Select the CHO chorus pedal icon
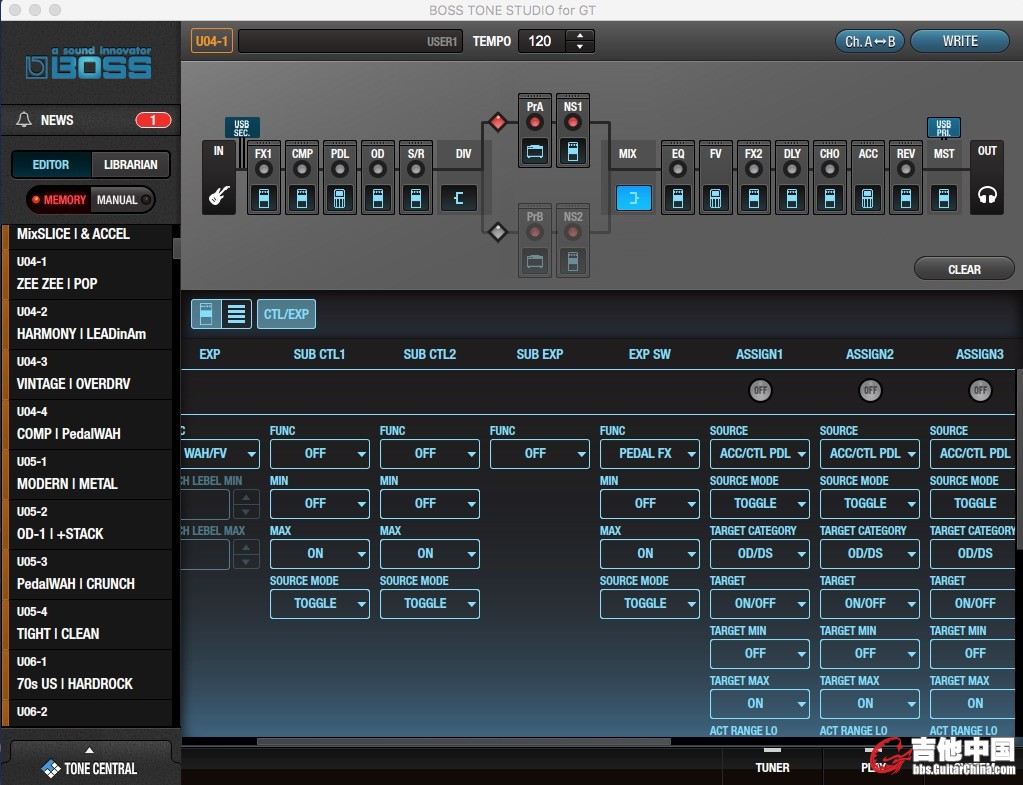The height and width of the screenshot is (785, 1023). pyautogui.click(x=830, y=198)
